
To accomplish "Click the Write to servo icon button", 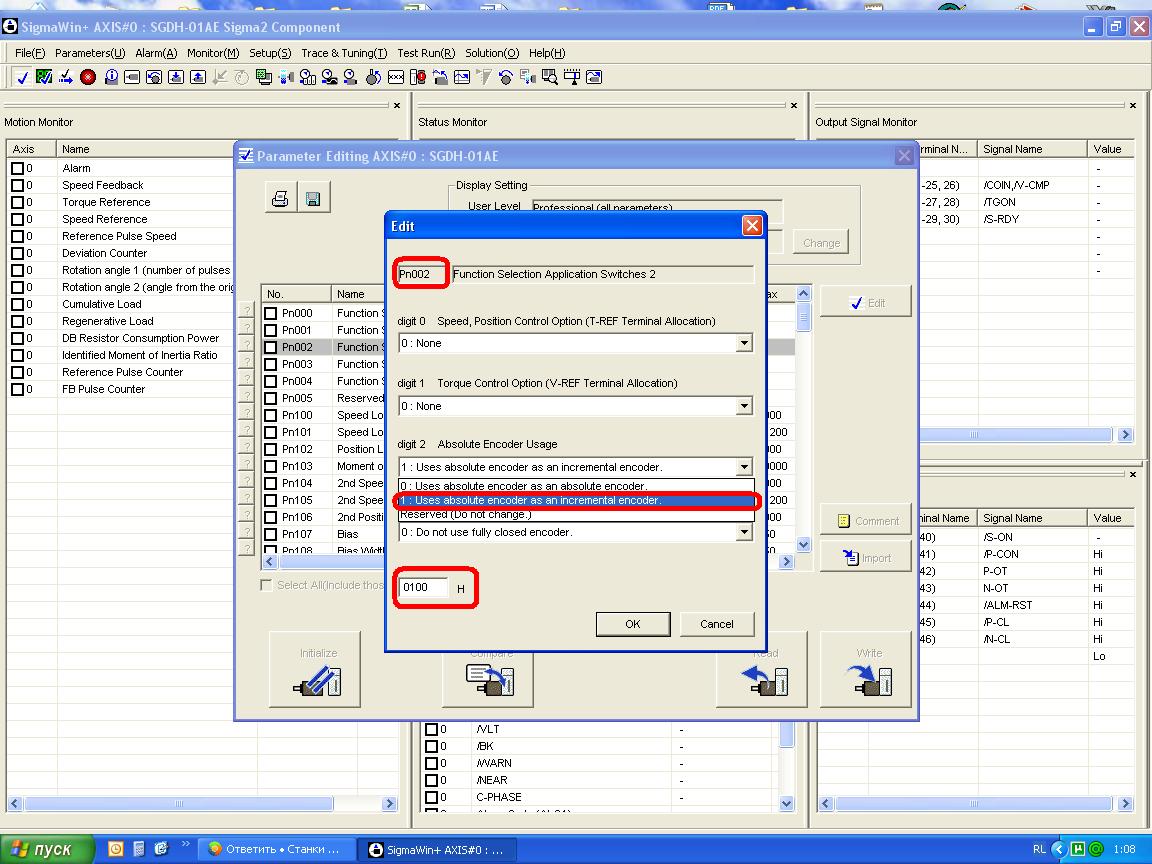I will click(865, 669).
